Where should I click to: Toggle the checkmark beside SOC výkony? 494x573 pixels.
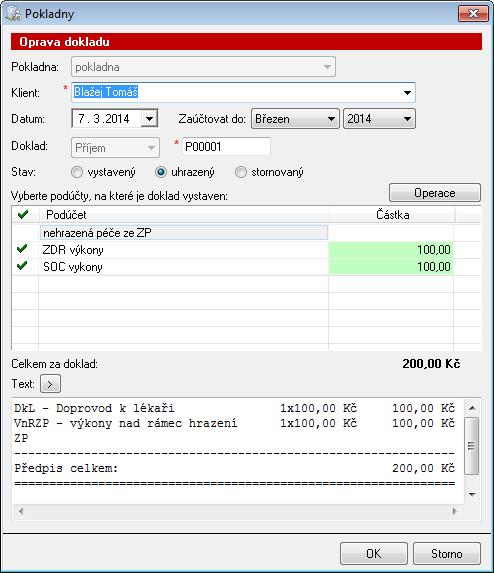(x=22, y=266)
